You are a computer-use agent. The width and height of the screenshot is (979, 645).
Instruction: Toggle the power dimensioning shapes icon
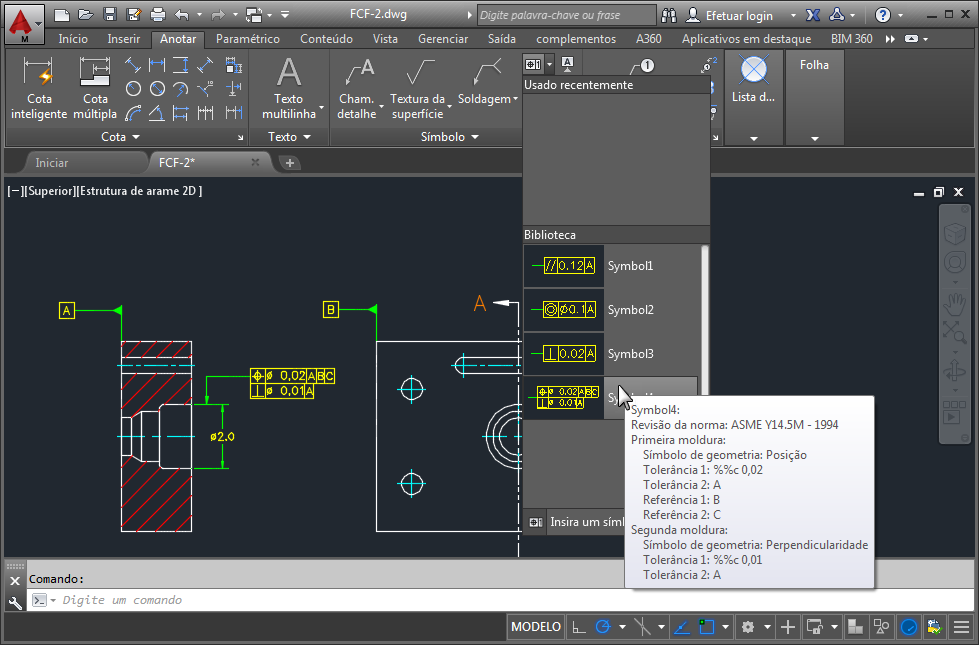882,627
